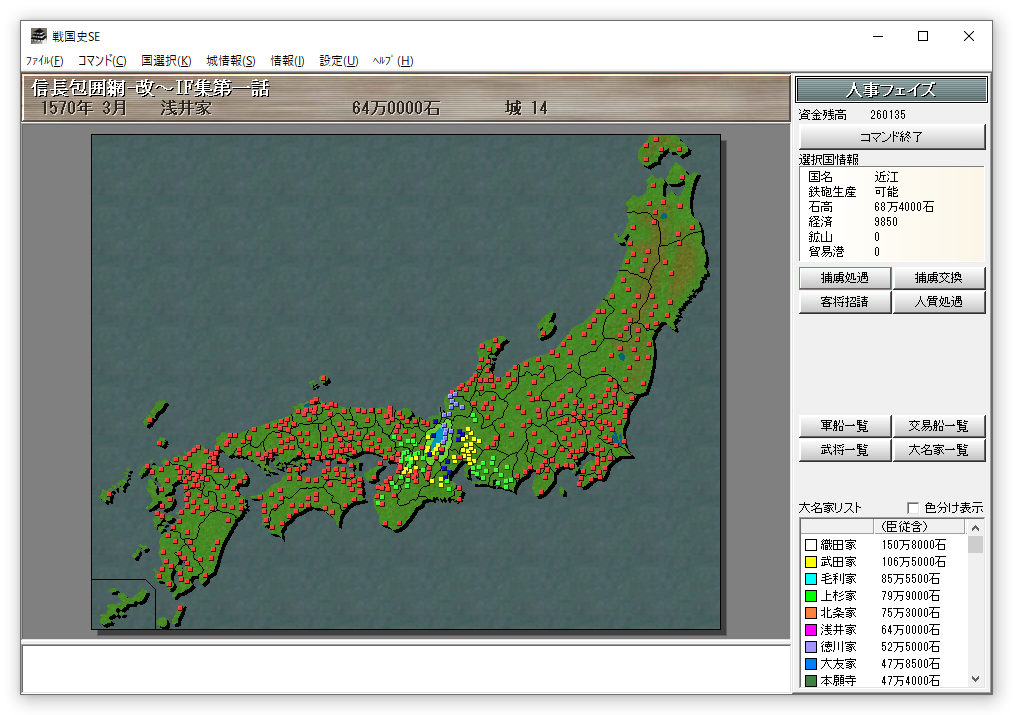Click the cyan 毛利家 color swatch
This screenshot has width=1013, height=715.
click(810, 579)
